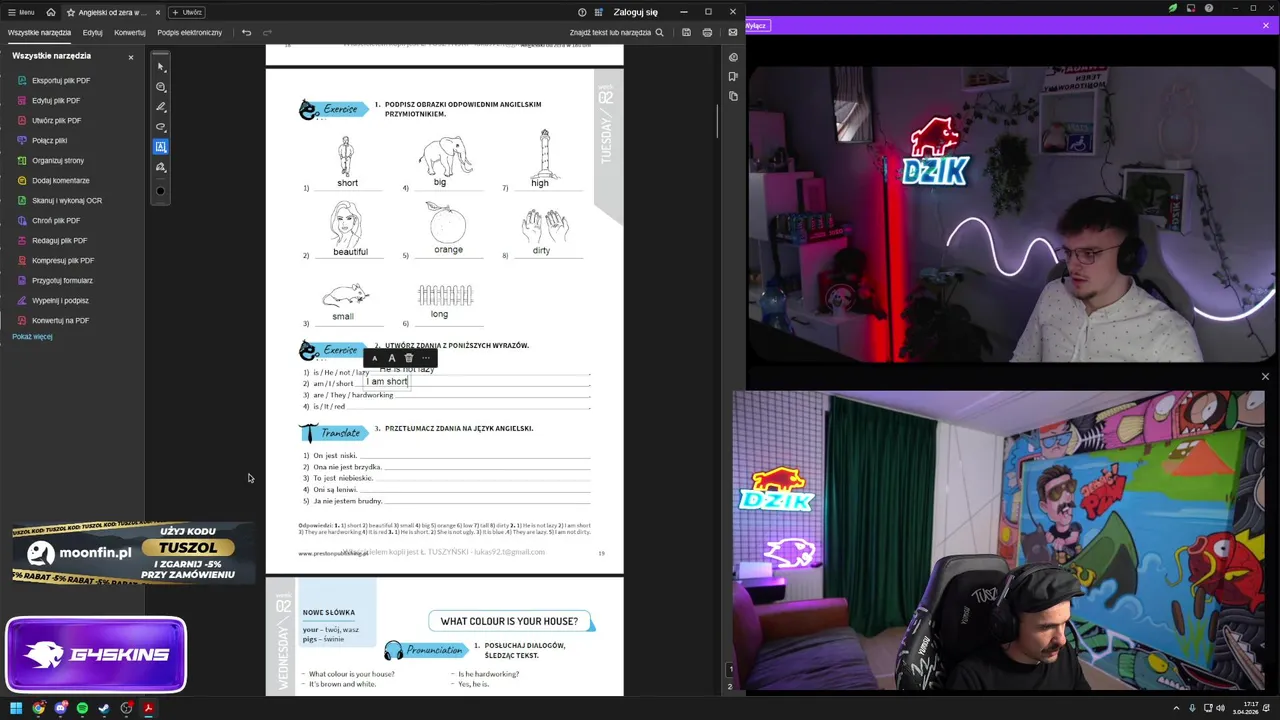Click the 'I am short' text field
1280x720 pixels.
[x=387, y=382]
